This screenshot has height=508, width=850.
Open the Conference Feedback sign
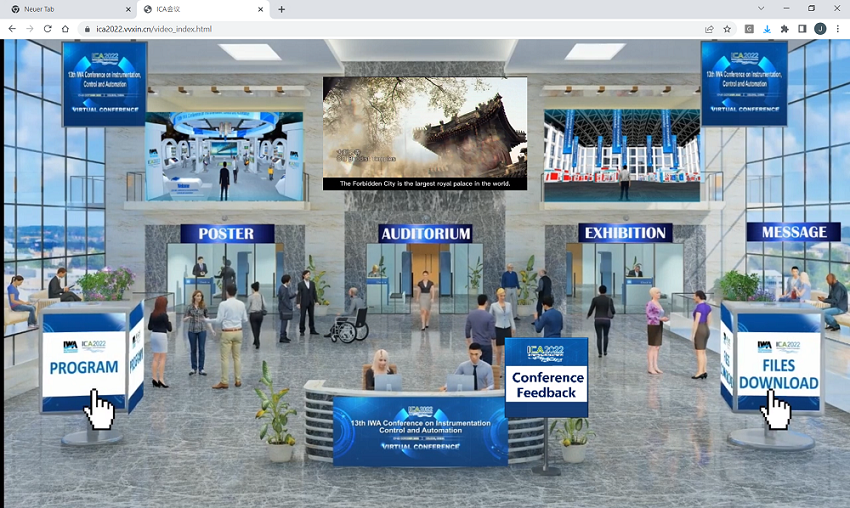546,377
